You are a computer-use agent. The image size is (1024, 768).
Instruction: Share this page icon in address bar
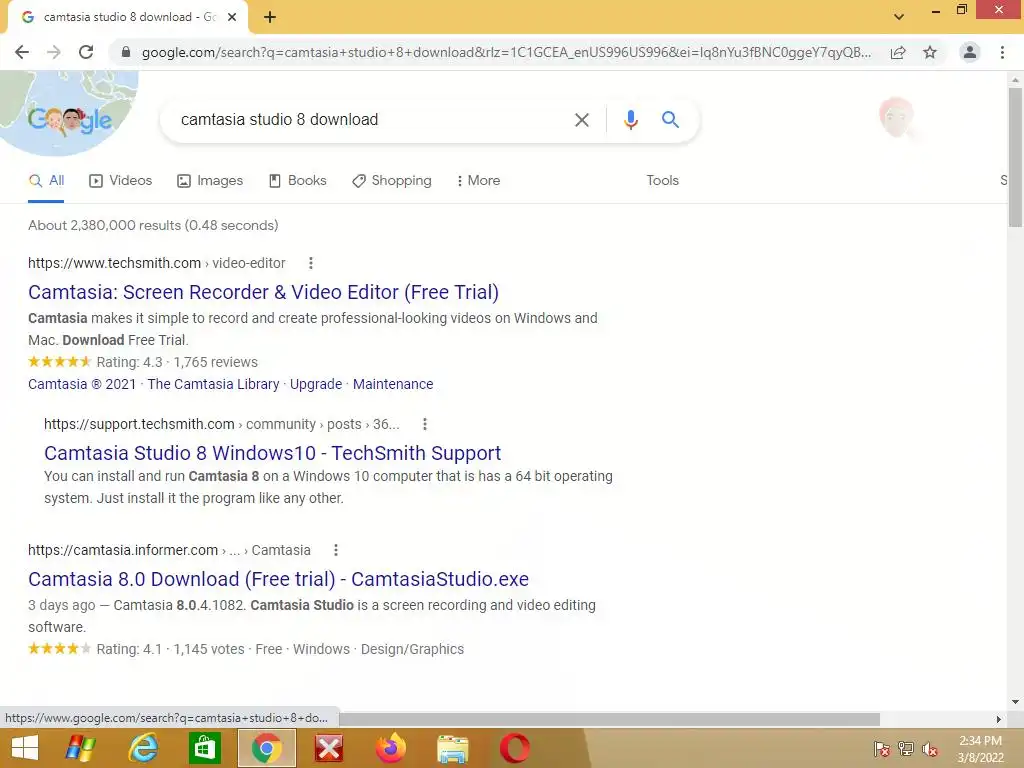pyautogui.click(x=898, y=52)
